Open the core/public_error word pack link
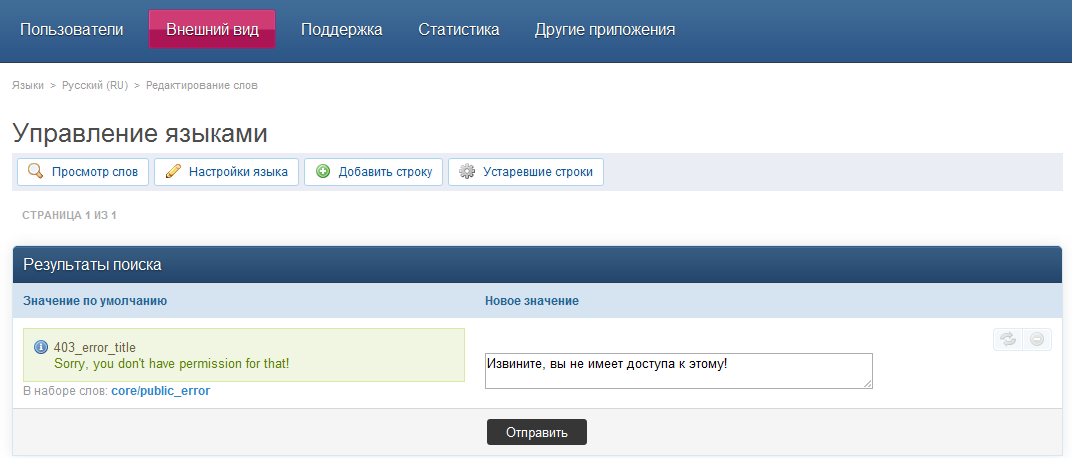This screenshot has width=1072, height=458. (161, 391)
